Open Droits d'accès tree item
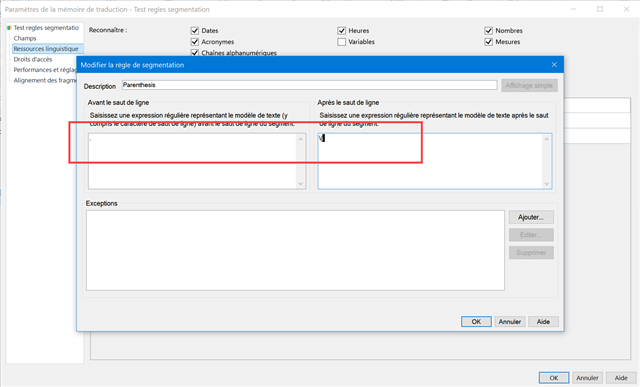The height and width of the screenshot is (387, 640). [x=33, y=59]
